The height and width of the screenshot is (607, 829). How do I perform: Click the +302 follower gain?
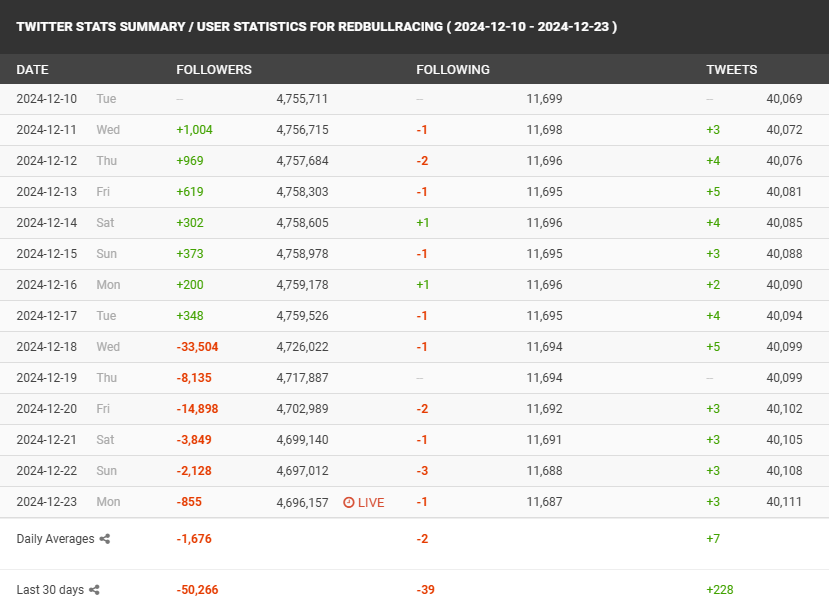click(190, 223)
